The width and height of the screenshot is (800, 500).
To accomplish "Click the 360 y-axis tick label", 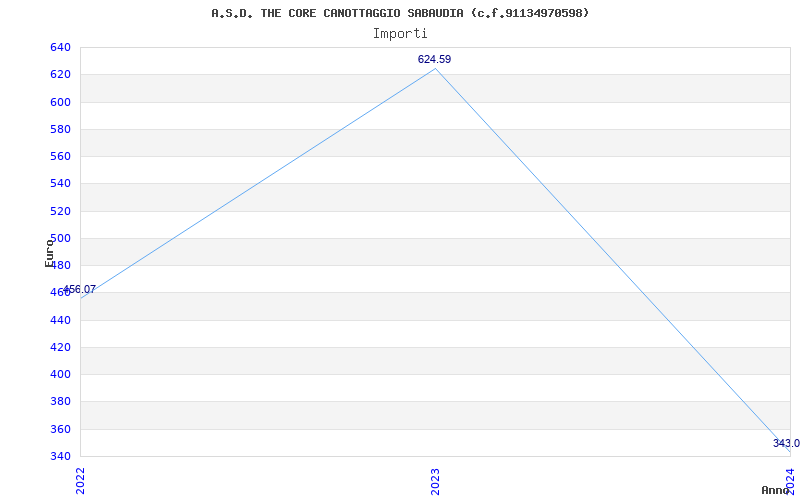I will tap(60, 429).
